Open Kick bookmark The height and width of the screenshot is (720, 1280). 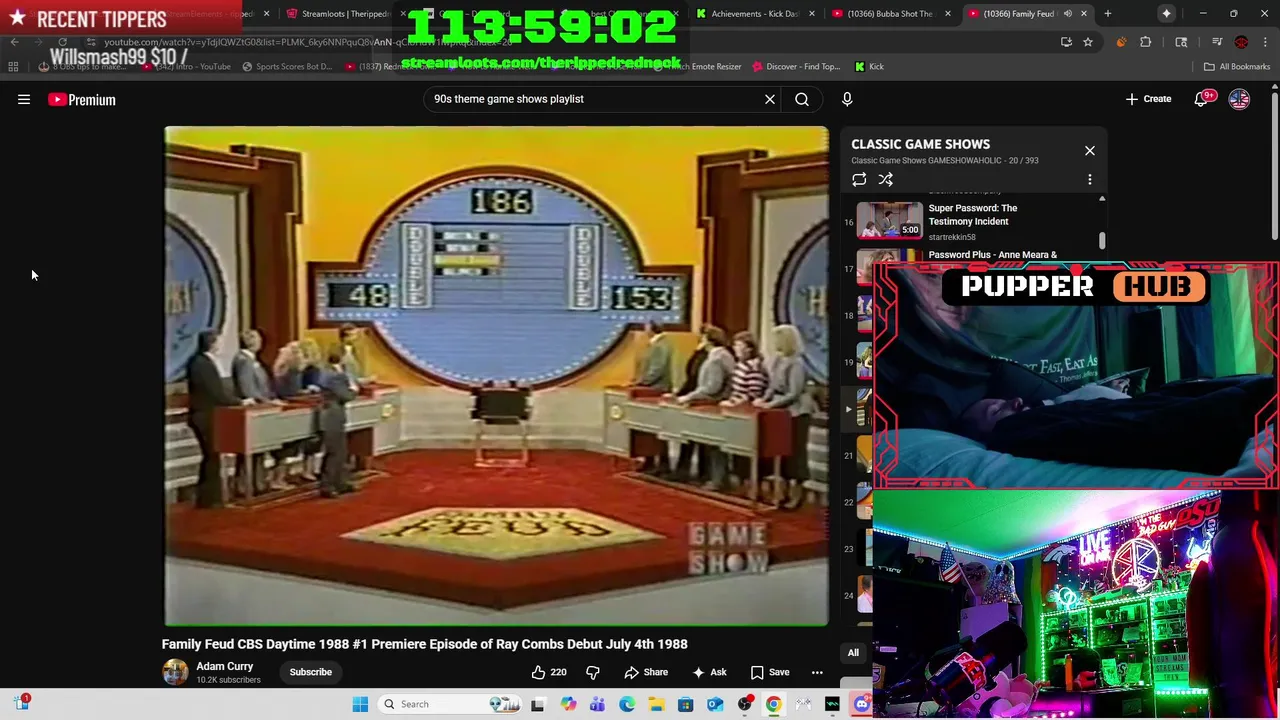[x=869, y=67]
